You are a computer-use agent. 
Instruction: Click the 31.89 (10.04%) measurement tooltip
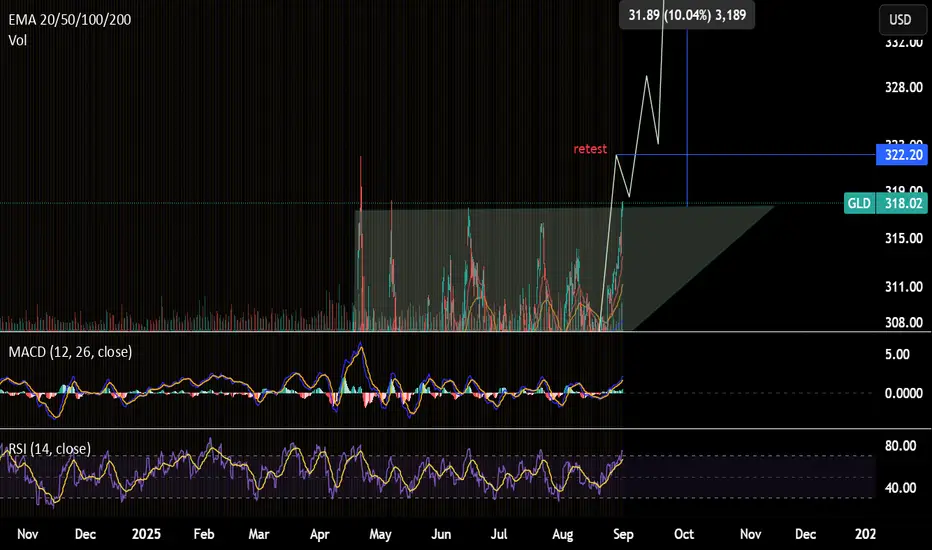(x=687, y=15)
